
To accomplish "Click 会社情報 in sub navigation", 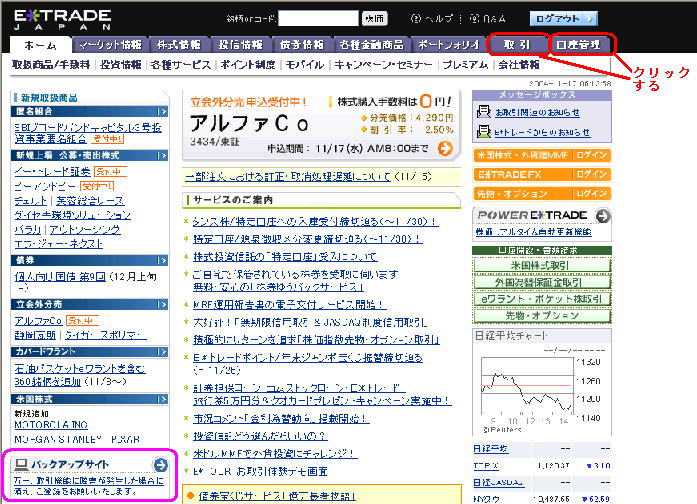I will pos(519,65).
